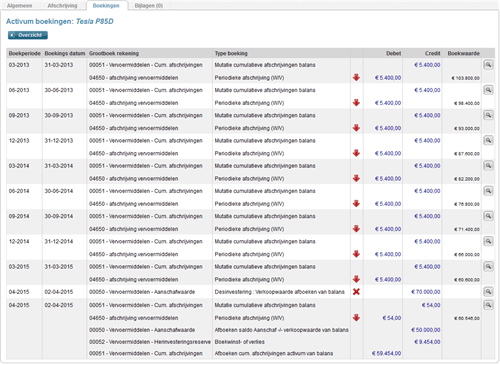Click Boekwinst- of verlies booking type
Image resolution: width=500 pixels, height=365 pixels.
pyautogui.click(x=239, y=342)
